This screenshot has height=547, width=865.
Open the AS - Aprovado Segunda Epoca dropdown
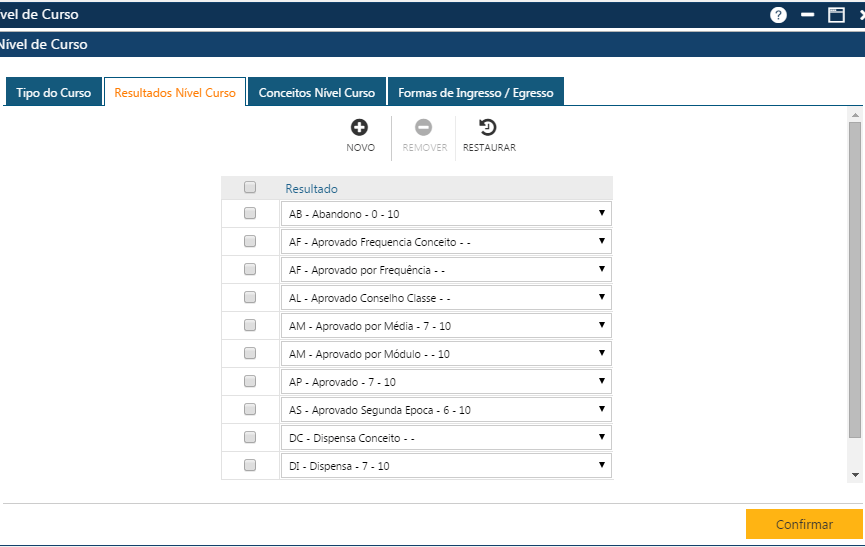(446, 410)
